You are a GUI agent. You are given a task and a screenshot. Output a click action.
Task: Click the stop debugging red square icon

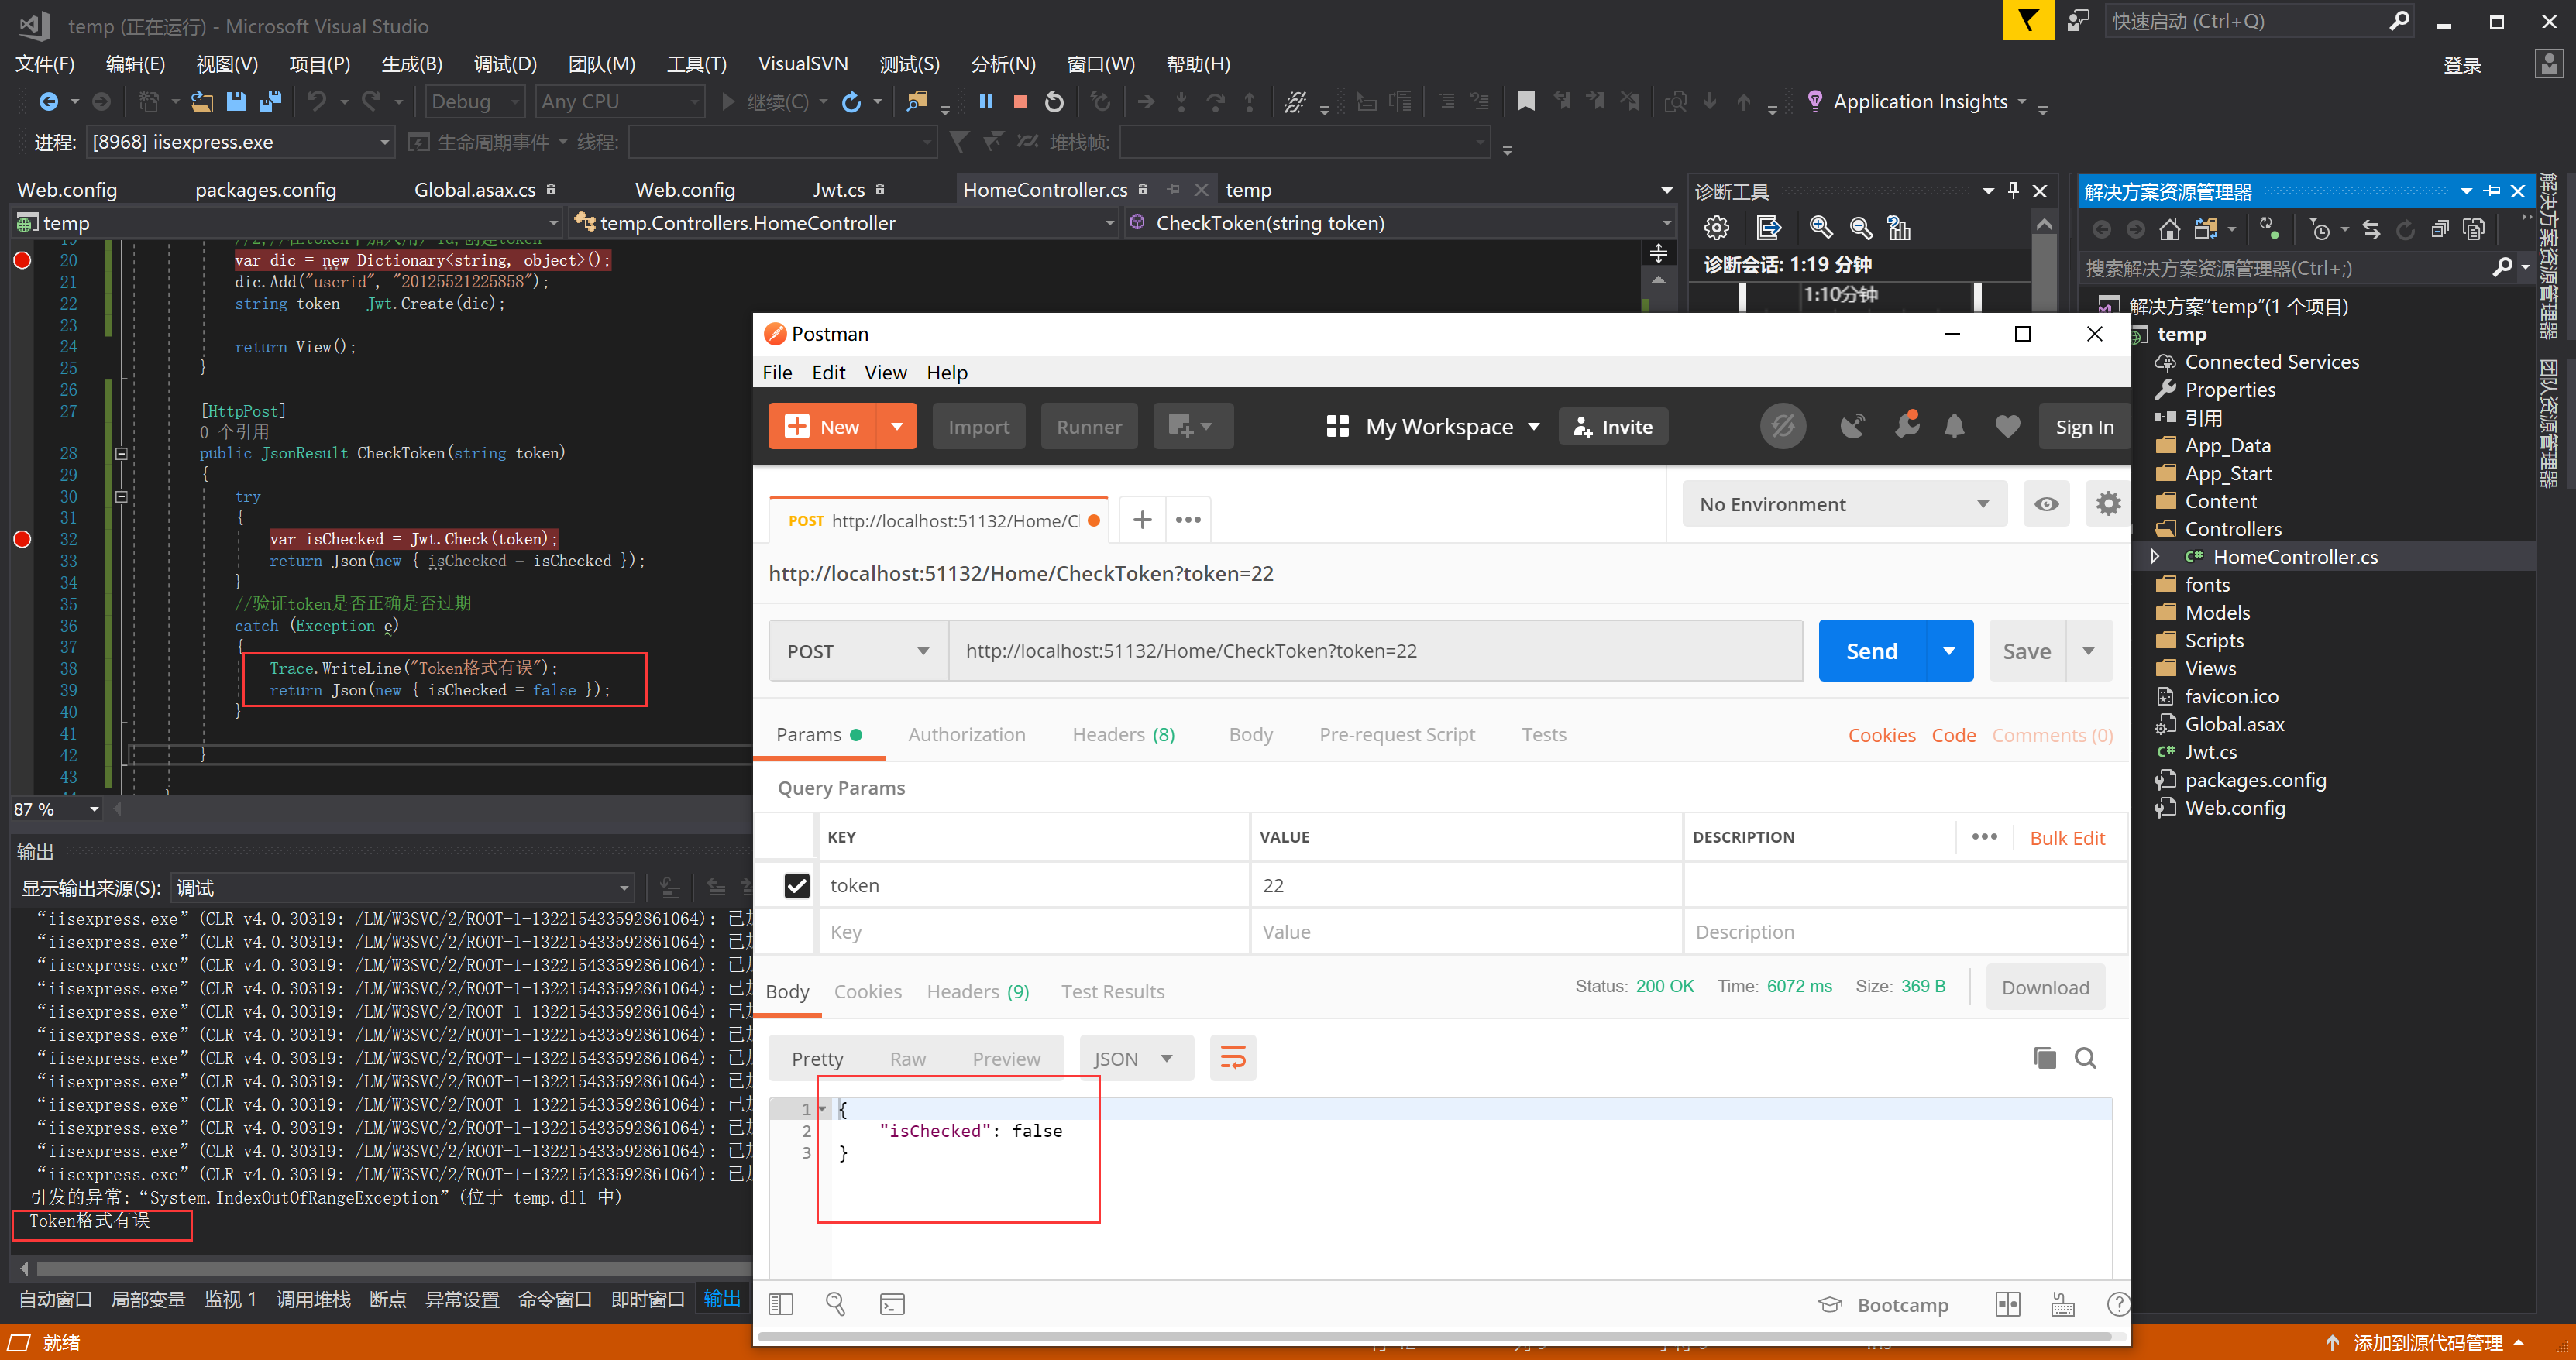(1020, 102)
